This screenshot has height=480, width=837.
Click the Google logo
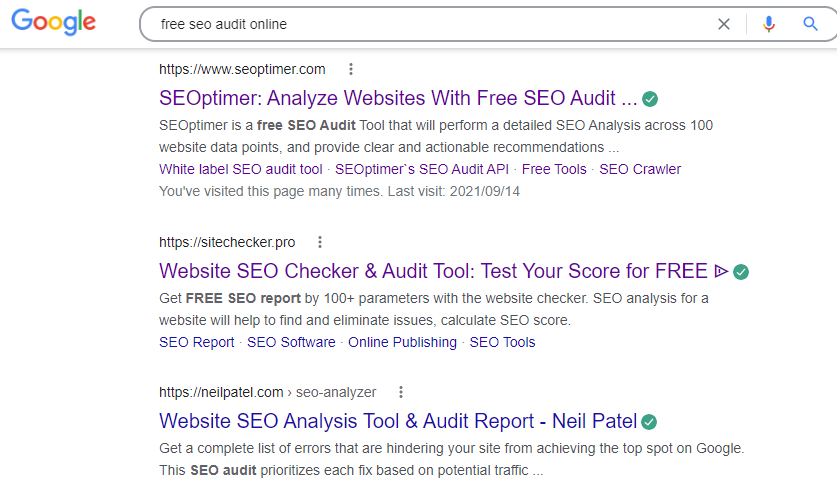tap(54, 23)
